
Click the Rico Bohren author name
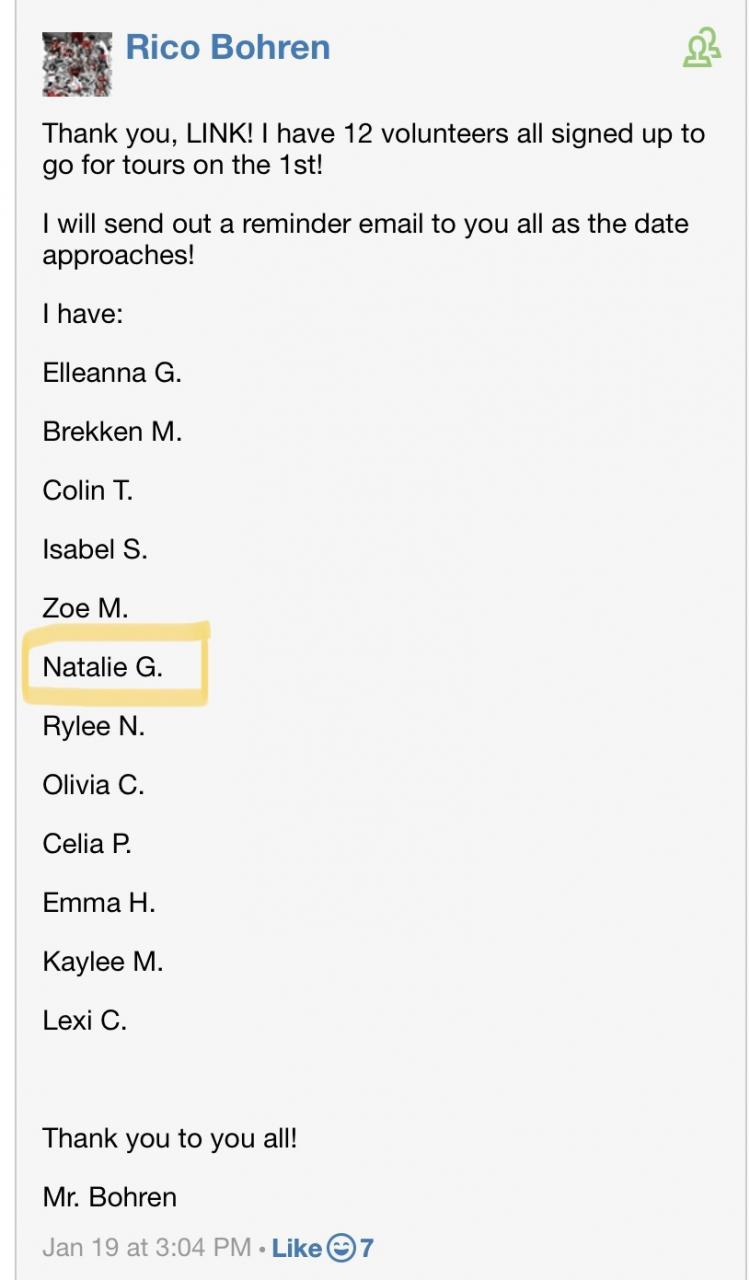228,47
